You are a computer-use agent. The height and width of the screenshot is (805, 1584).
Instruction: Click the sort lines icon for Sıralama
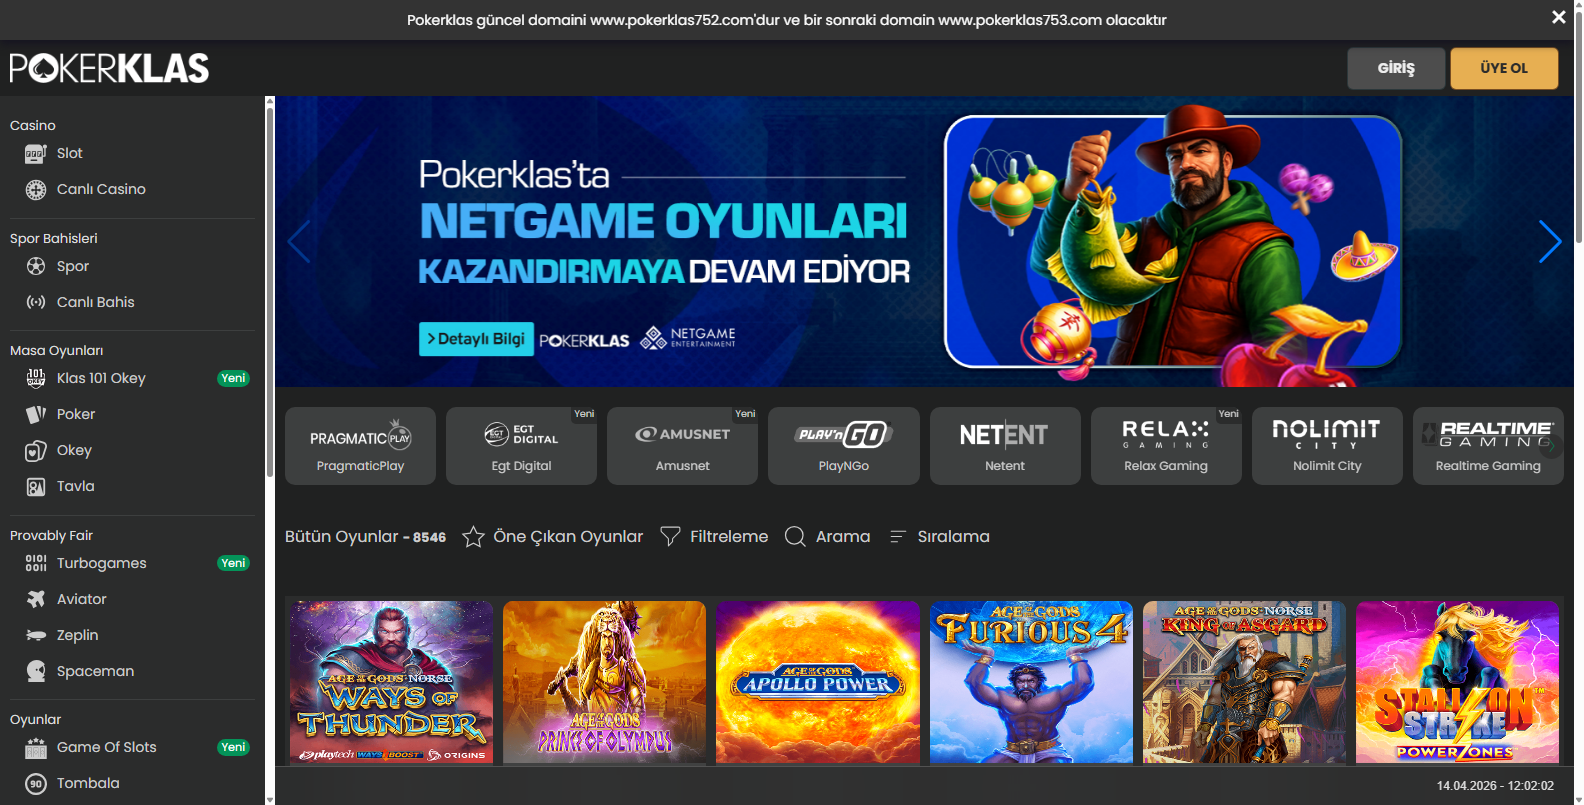click(897, 537)
